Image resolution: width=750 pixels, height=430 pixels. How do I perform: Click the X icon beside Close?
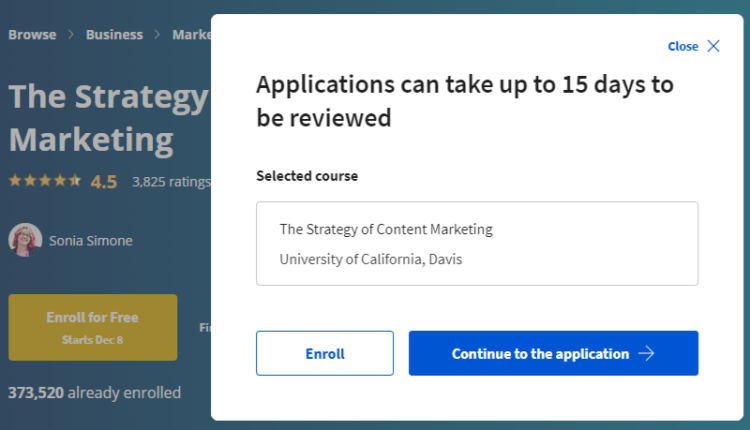tap(713, 46)
